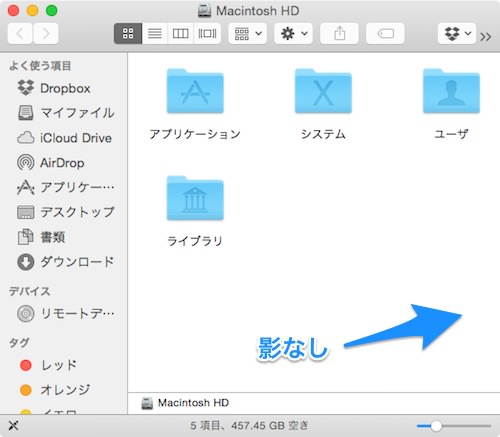Click the リモートデ… disc icon

[26, 313]
